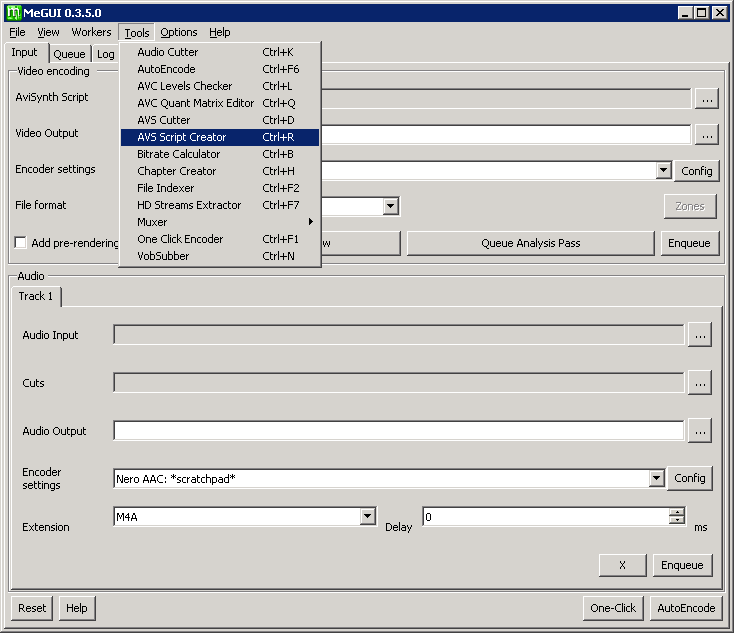Viewport: 734px width, 633px height.
Task: Open the audio encoder Config dialog
Action: click(x=689, y=478)
